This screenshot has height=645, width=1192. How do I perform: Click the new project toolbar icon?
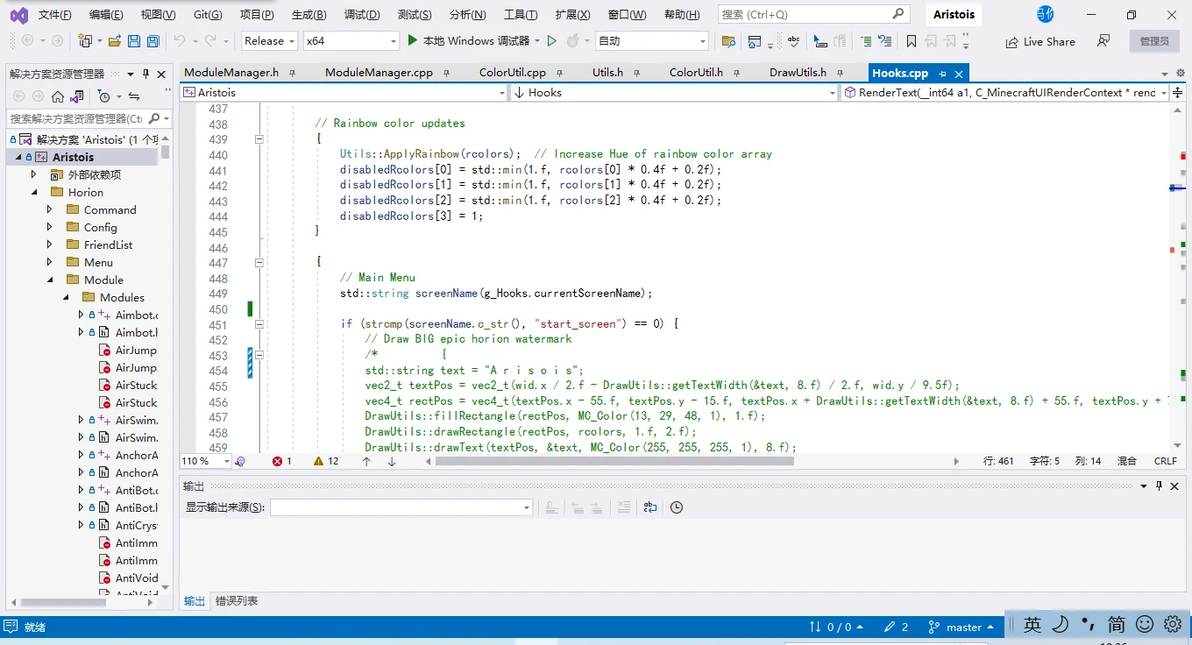point(85,41)
